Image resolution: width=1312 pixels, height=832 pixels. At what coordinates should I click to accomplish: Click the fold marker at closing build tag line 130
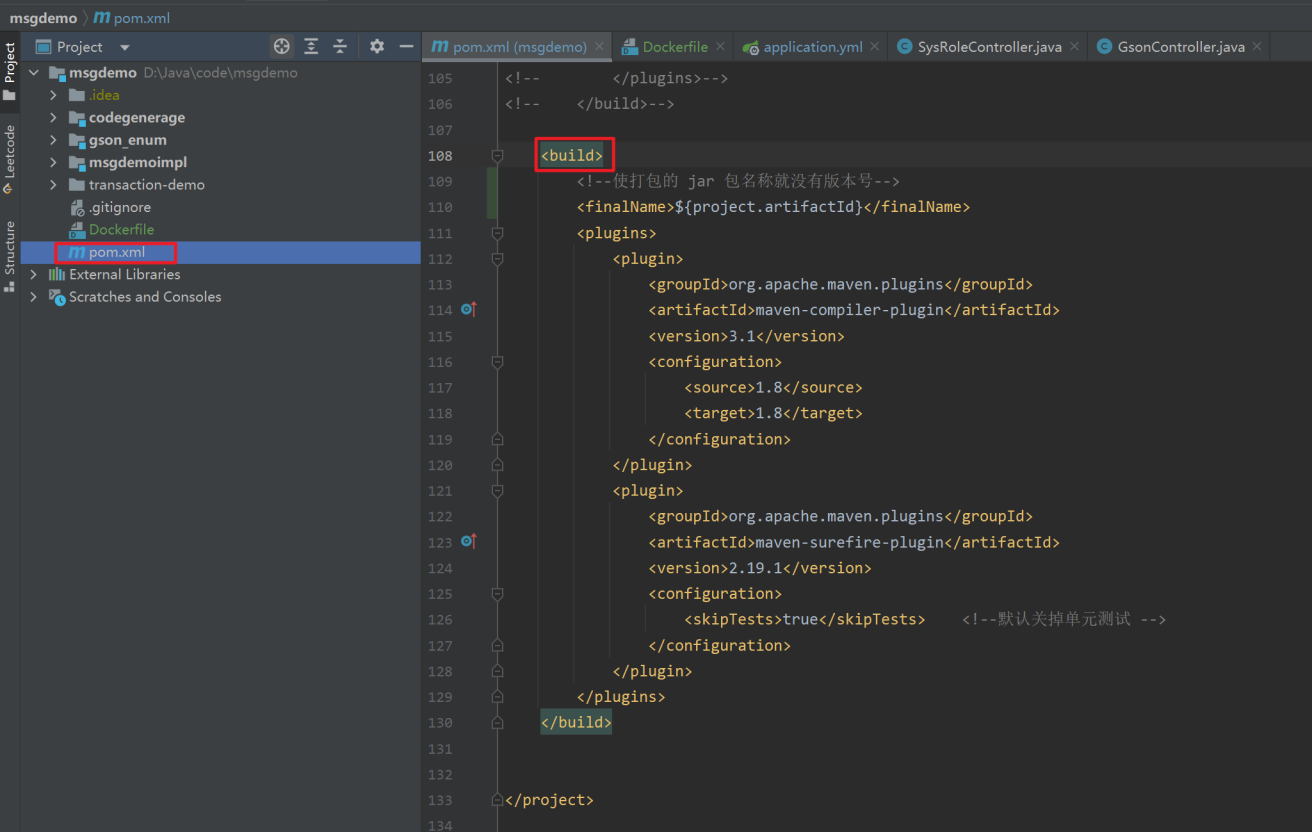pyautogui.click(x=497, y=723)
